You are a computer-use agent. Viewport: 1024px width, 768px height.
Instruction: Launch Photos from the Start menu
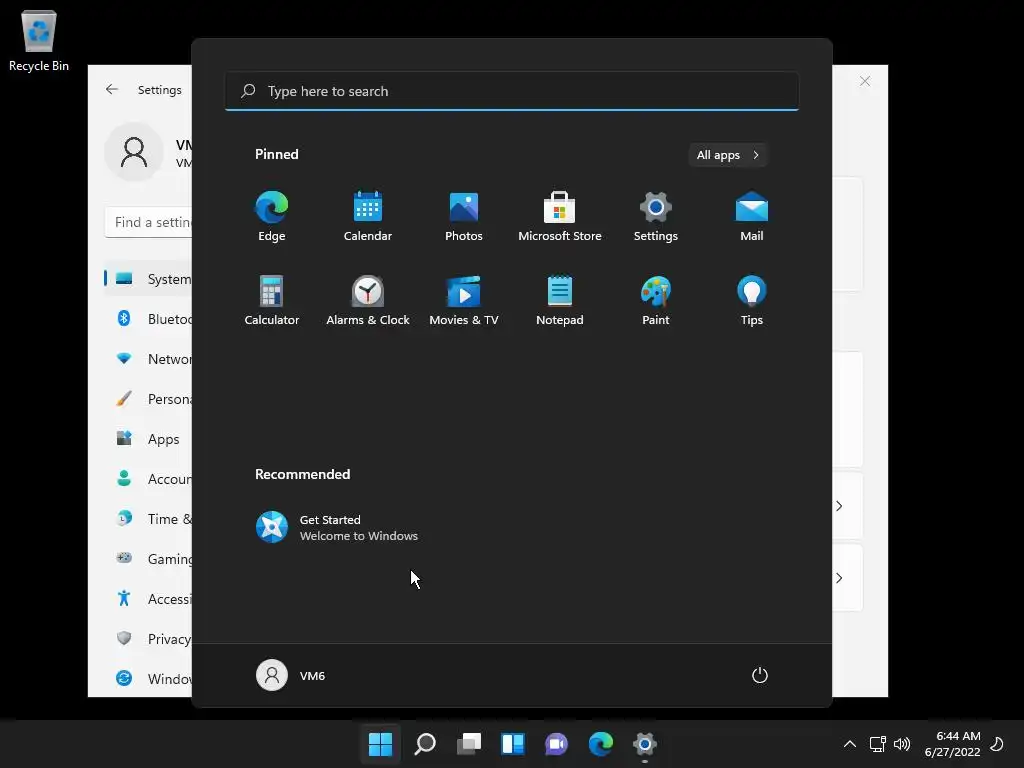pos(464,216)
